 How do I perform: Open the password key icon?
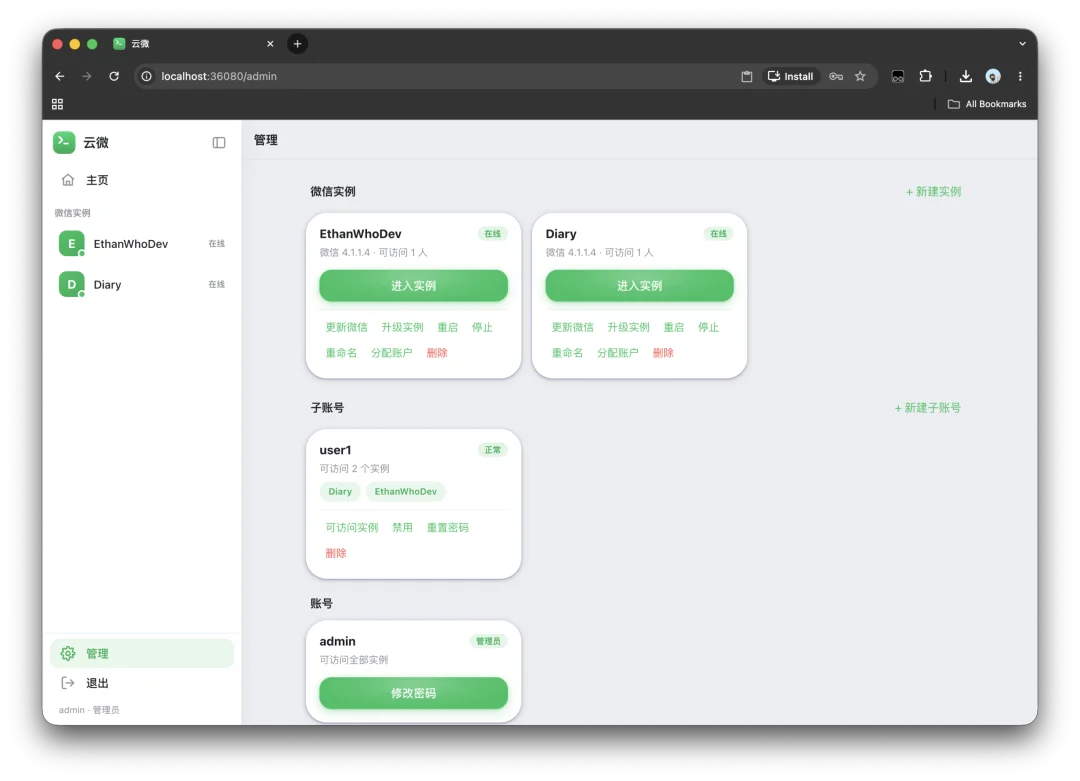pyautogui.click(x=836, y=76)
